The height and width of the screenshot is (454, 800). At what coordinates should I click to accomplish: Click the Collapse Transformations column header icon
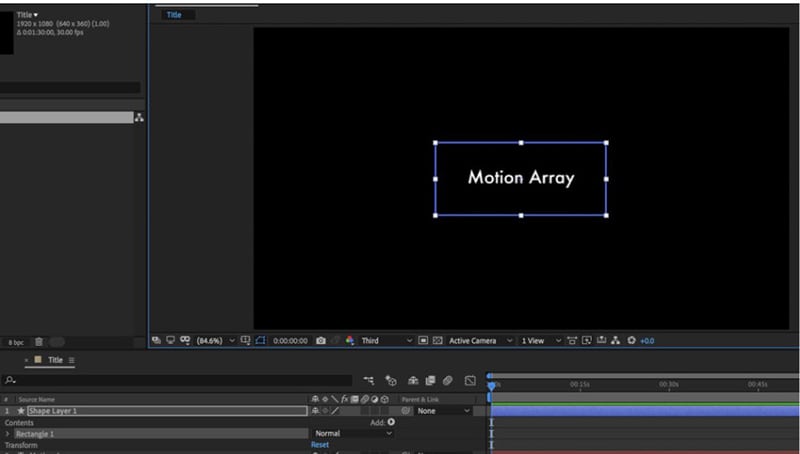coord(325,399)
